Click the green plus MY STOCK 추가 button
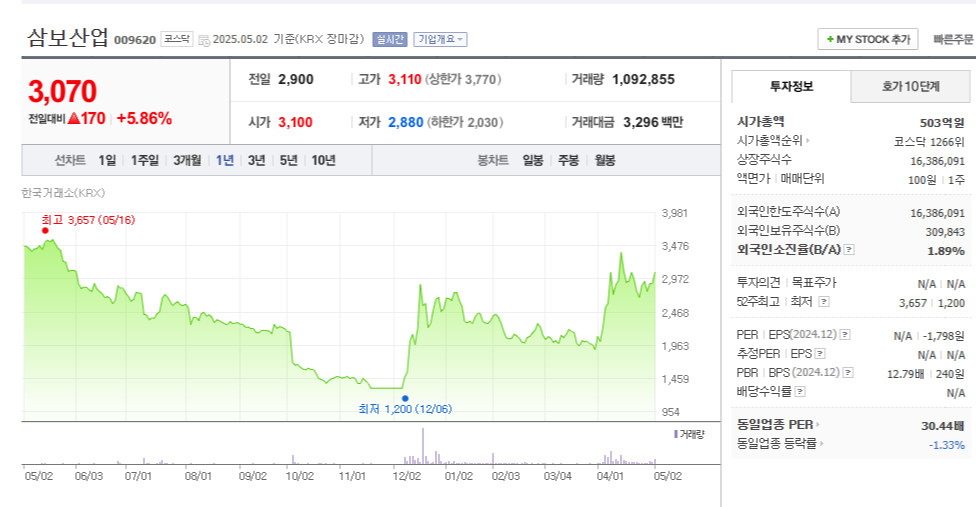Image resolution: width=976 pixels, height=507 pixels. (x=867, y=39)
